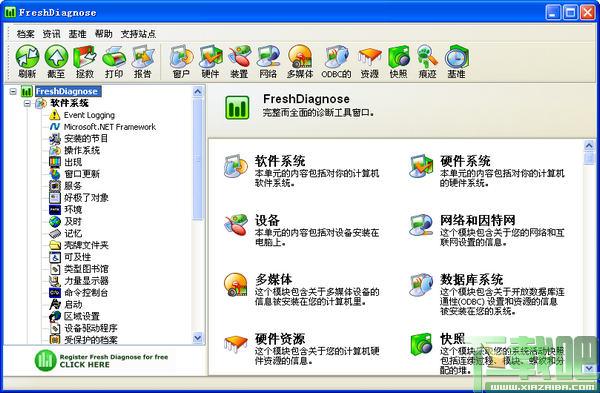Open the 痕迹 traces toolbar icon
This screenshot has height=393, width=600.
click(427, 62)
